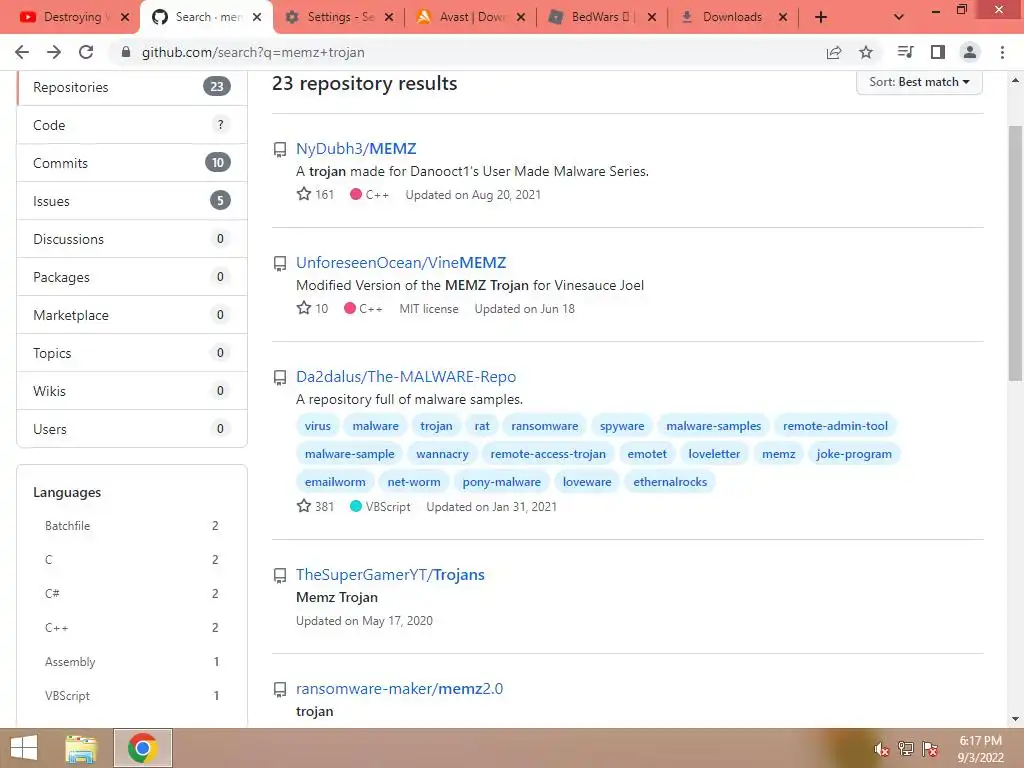The height and width of the screenshot is (768, 1024).
Task: Select Commits results filter
Action: pyautogui.click(x=132, y=163)
